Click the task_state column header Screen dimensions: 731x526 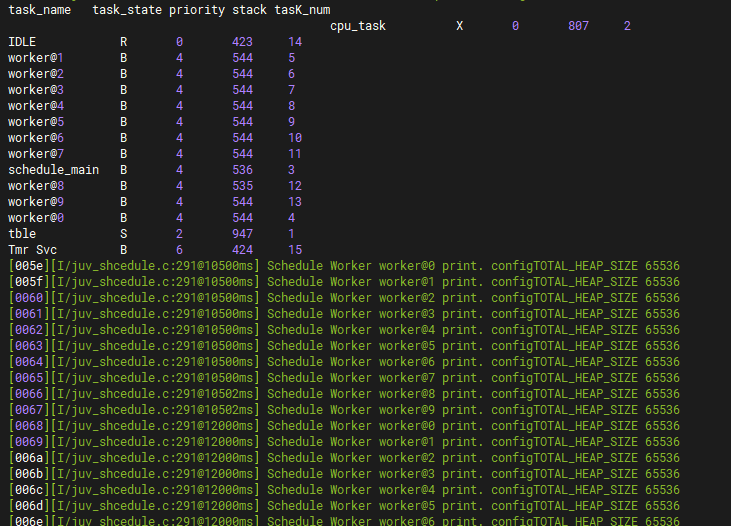click(127, 10)
